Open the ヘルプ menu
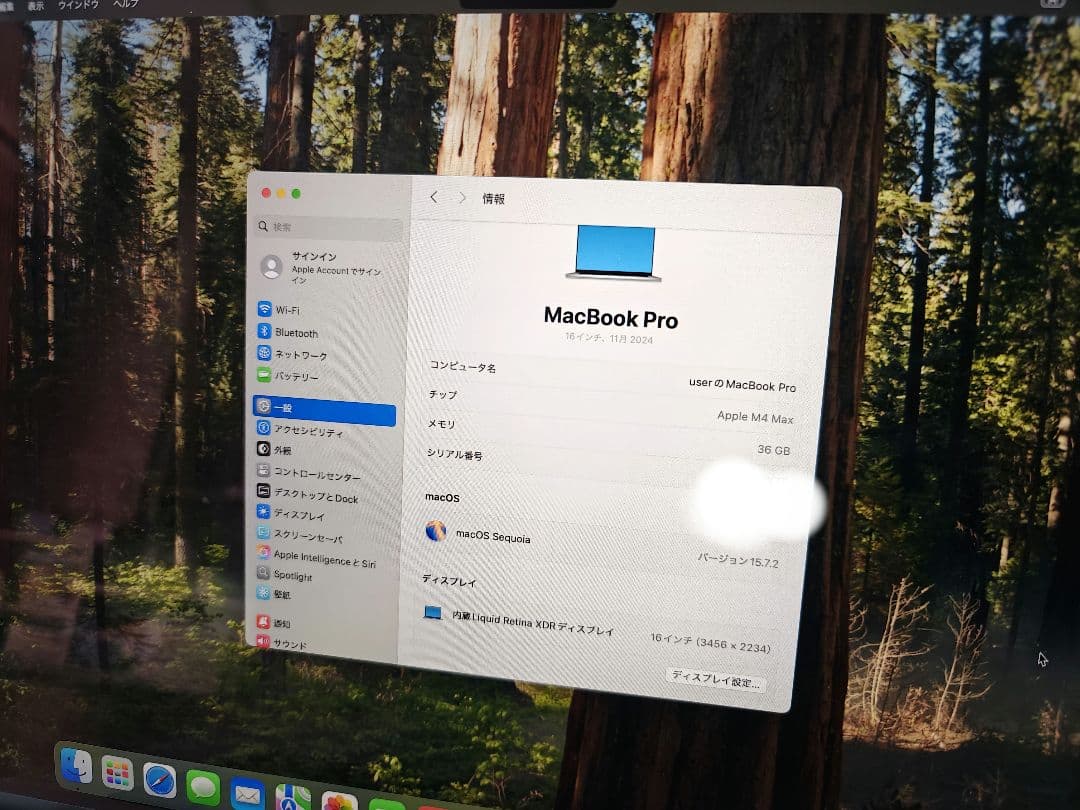This screenshot has width=1080, height=810. 125,4
